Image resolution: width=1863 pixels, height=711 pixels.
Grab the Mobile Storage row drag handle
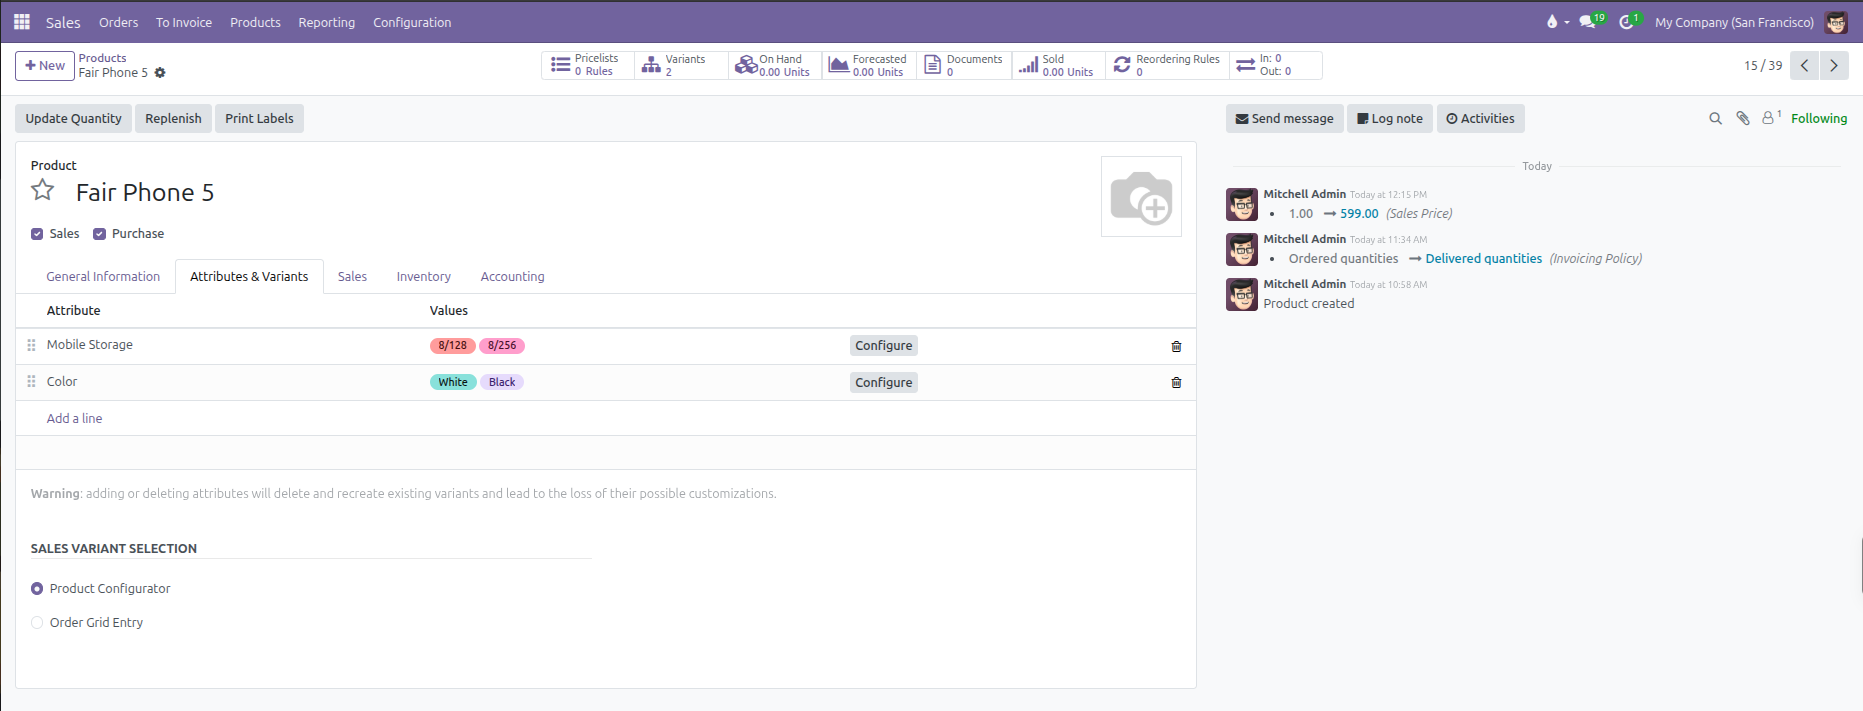point(31,345)
